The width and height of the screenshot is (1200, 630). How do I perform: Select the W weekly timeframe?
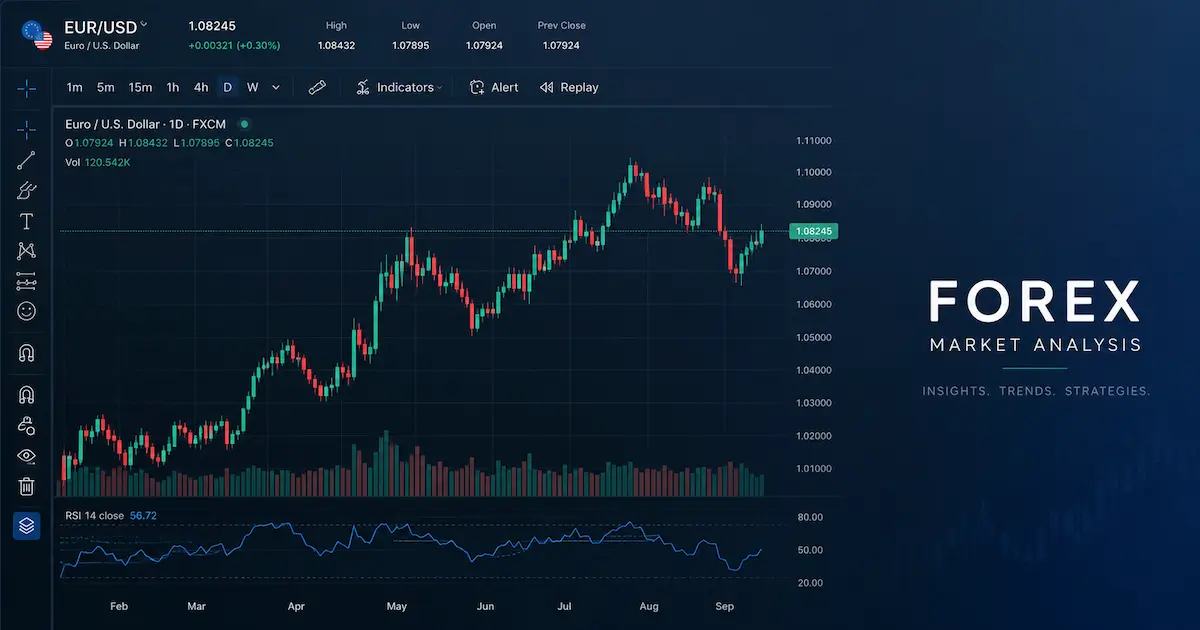pyautogui.click(x=253, y=88)
